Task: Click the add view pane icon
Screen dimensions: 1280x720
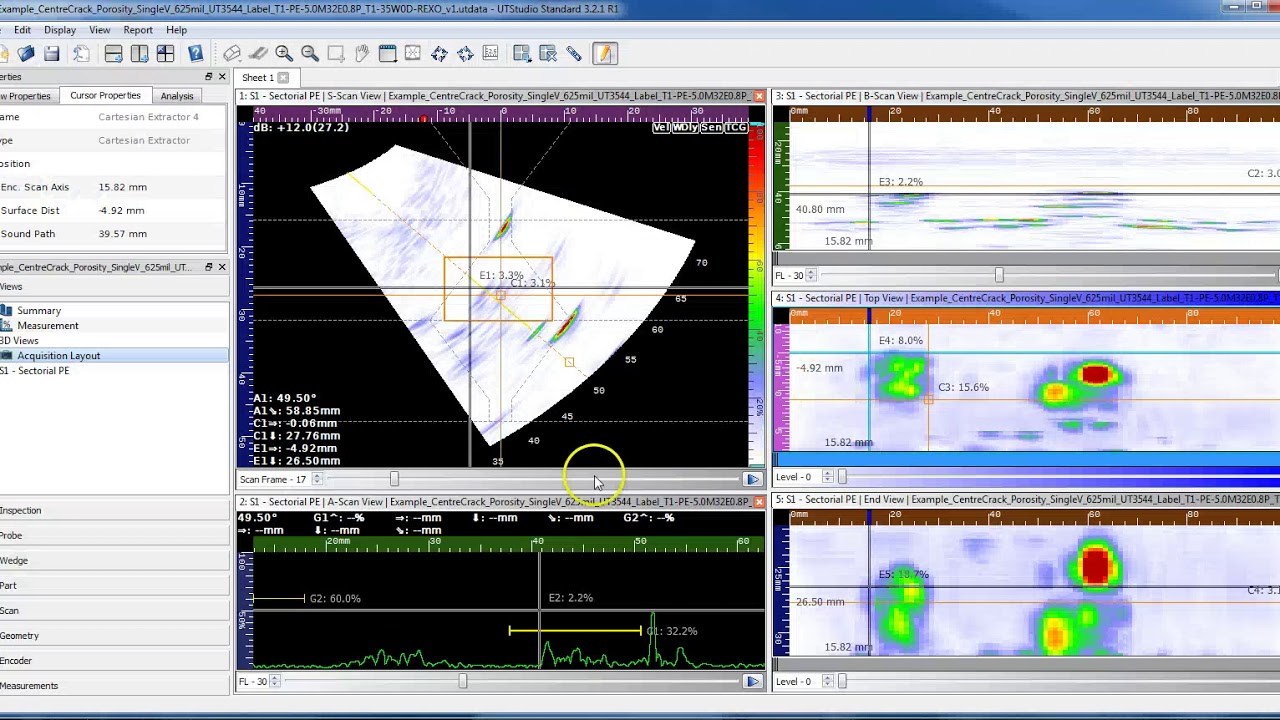Action: click(522, 54)
